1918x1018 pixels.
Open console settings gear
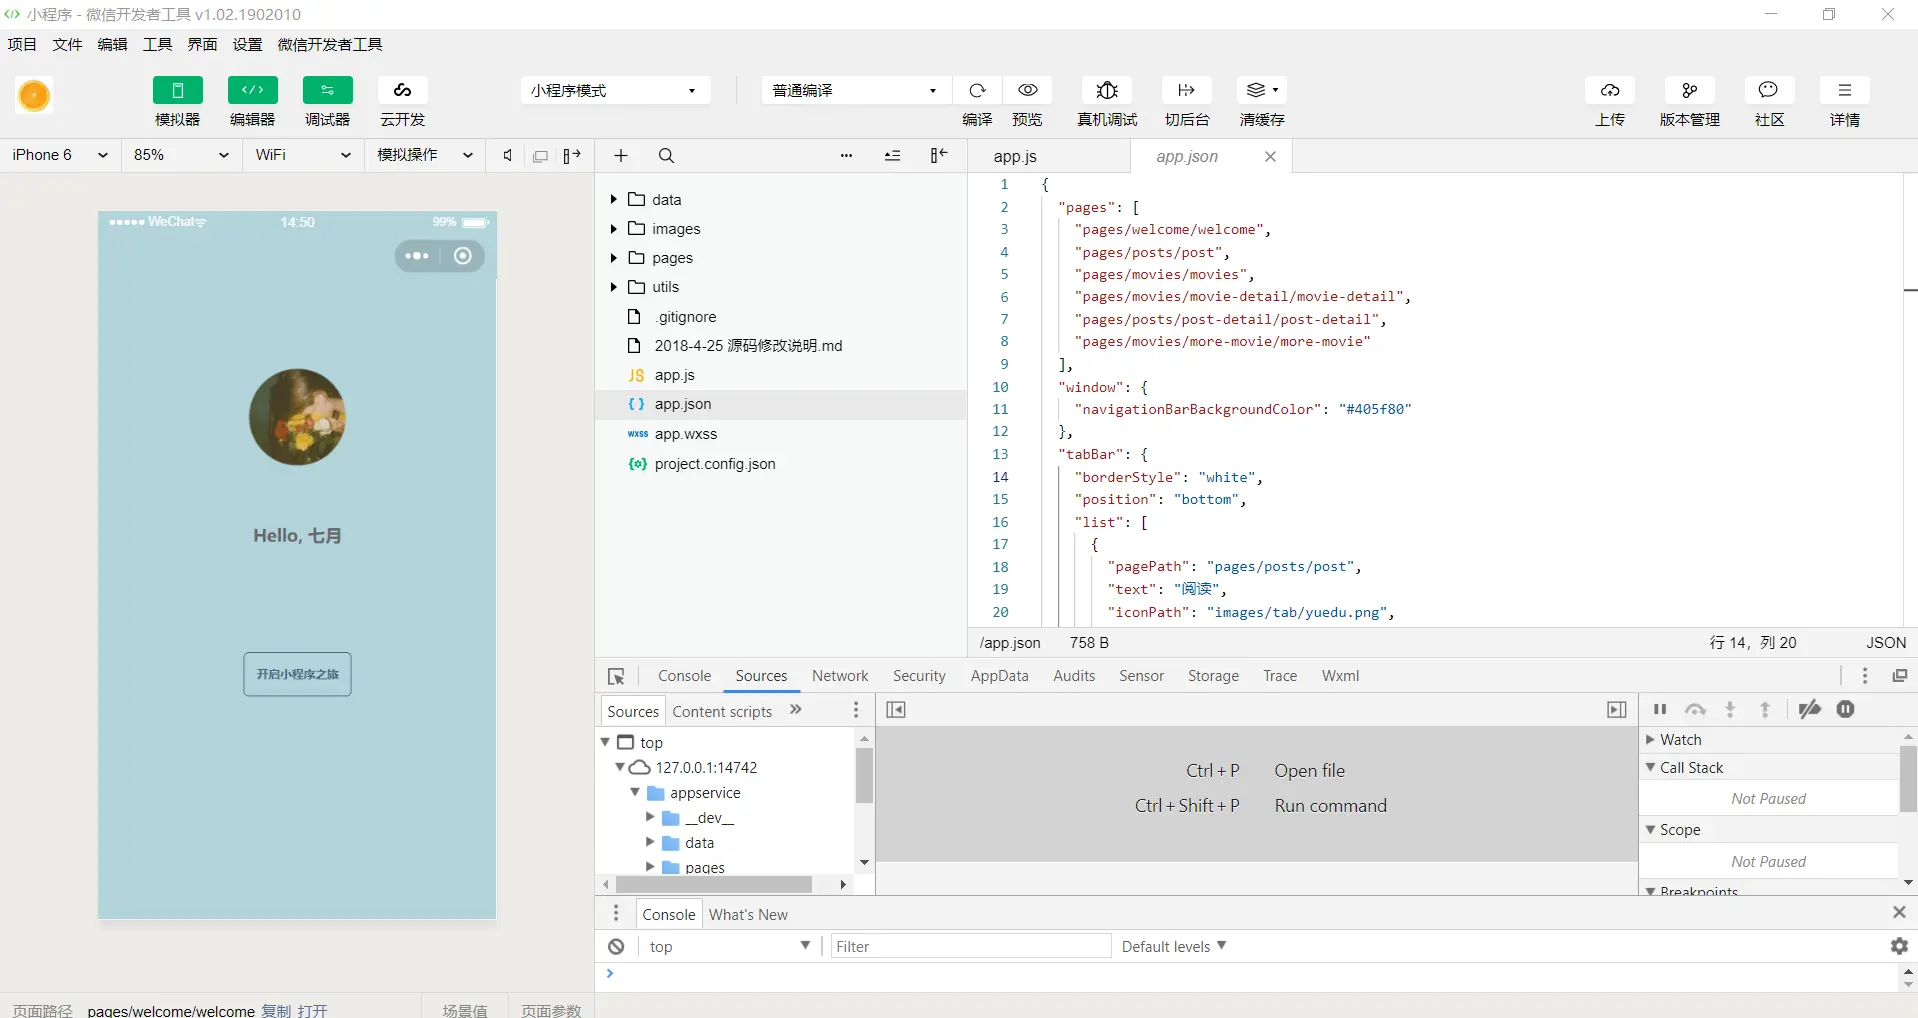point(1899,946)
